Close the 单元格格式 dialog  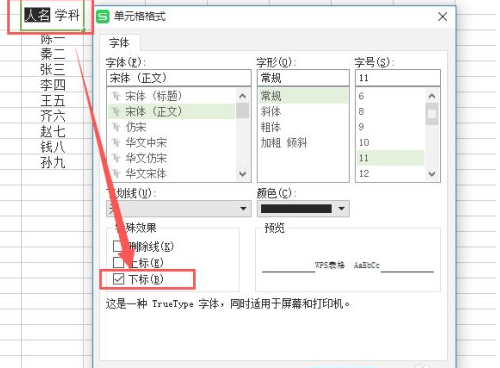(442, 17)
